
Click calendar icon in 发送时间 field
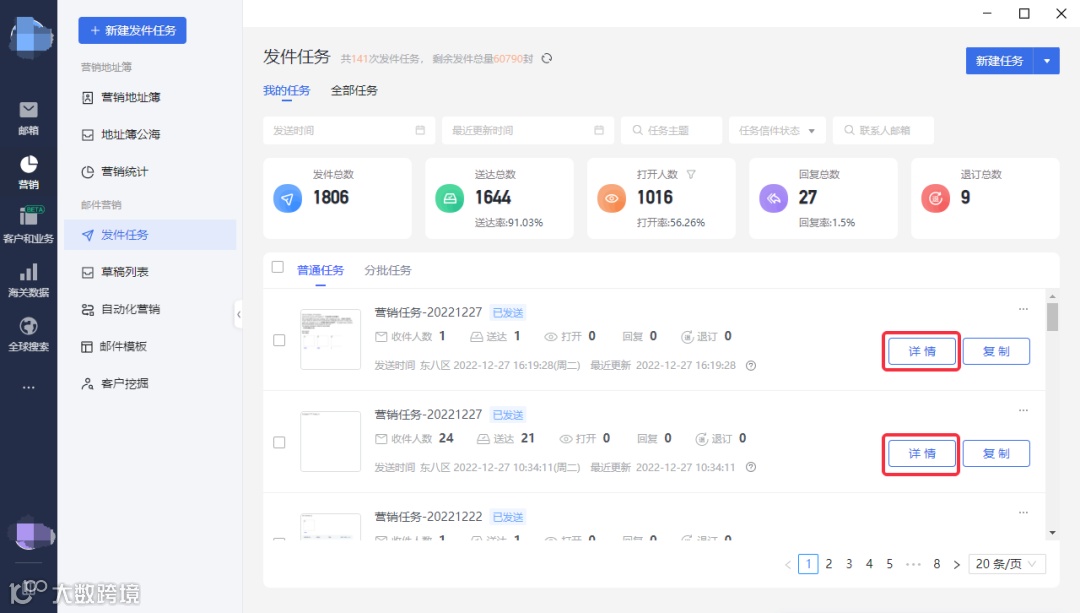click(x=420, y=130)
